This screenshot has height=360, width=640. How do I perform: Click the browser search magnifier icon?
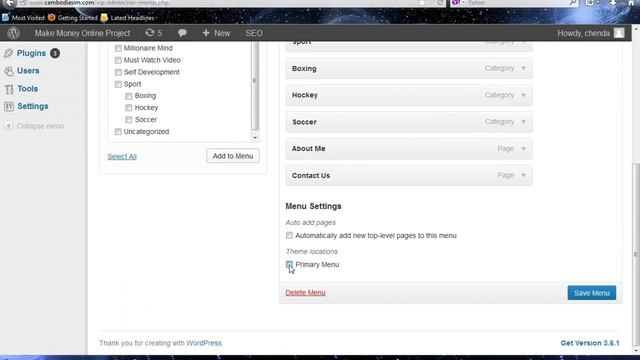(573, 3)
